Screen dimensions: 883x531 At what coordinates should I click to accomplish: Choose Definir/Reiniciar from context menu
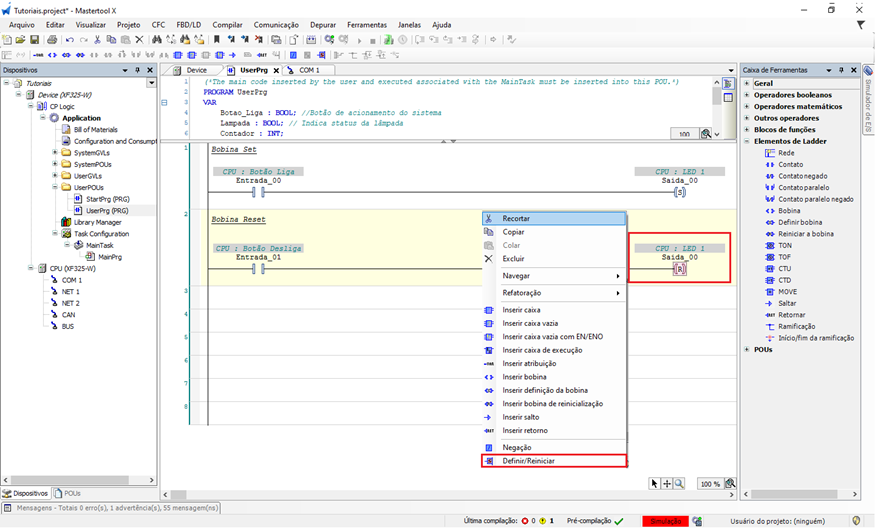[528, 461]
